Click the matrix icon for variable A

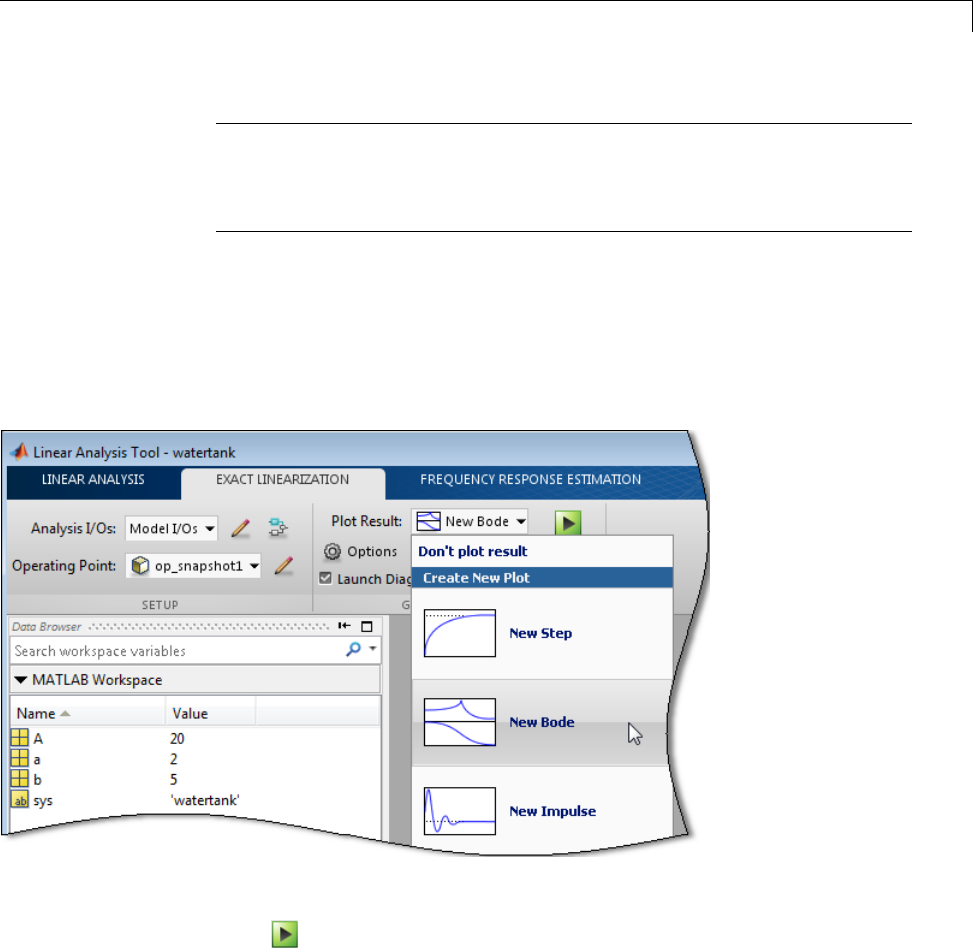[20, 737]
